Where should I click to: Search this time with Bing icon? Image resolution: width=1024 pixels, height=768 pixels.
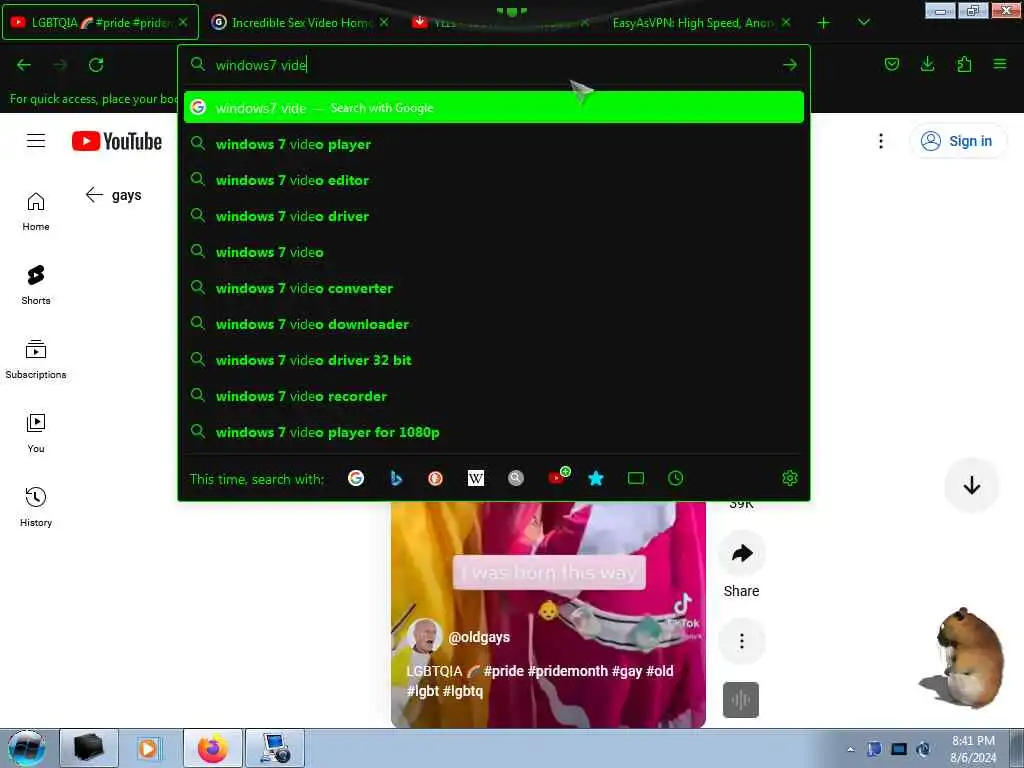tap(396, 478)
